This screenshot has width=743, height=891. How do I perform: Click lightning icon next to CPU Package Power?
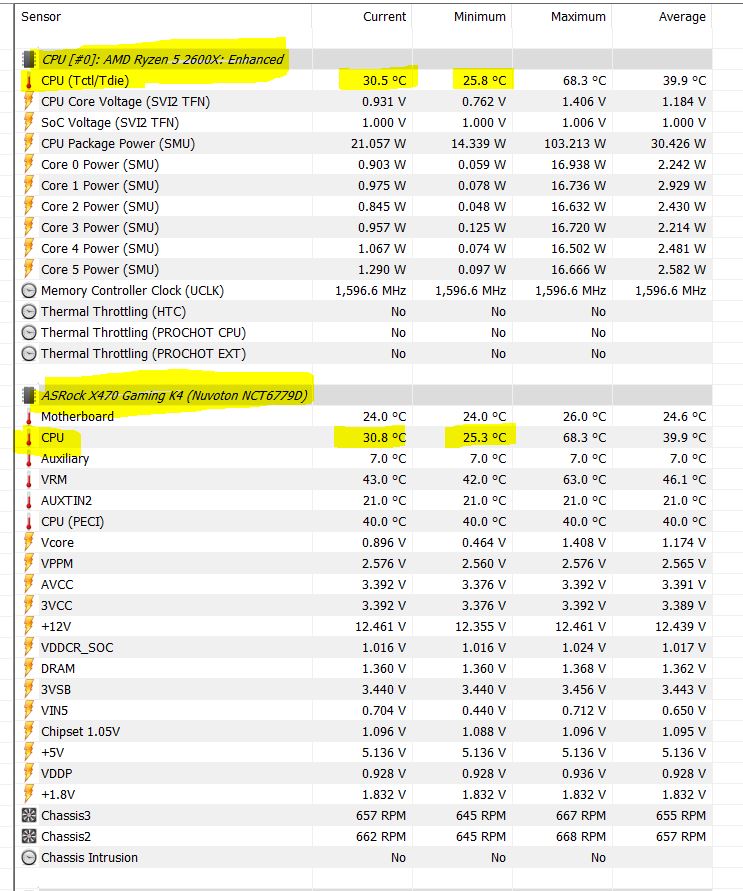28,144
